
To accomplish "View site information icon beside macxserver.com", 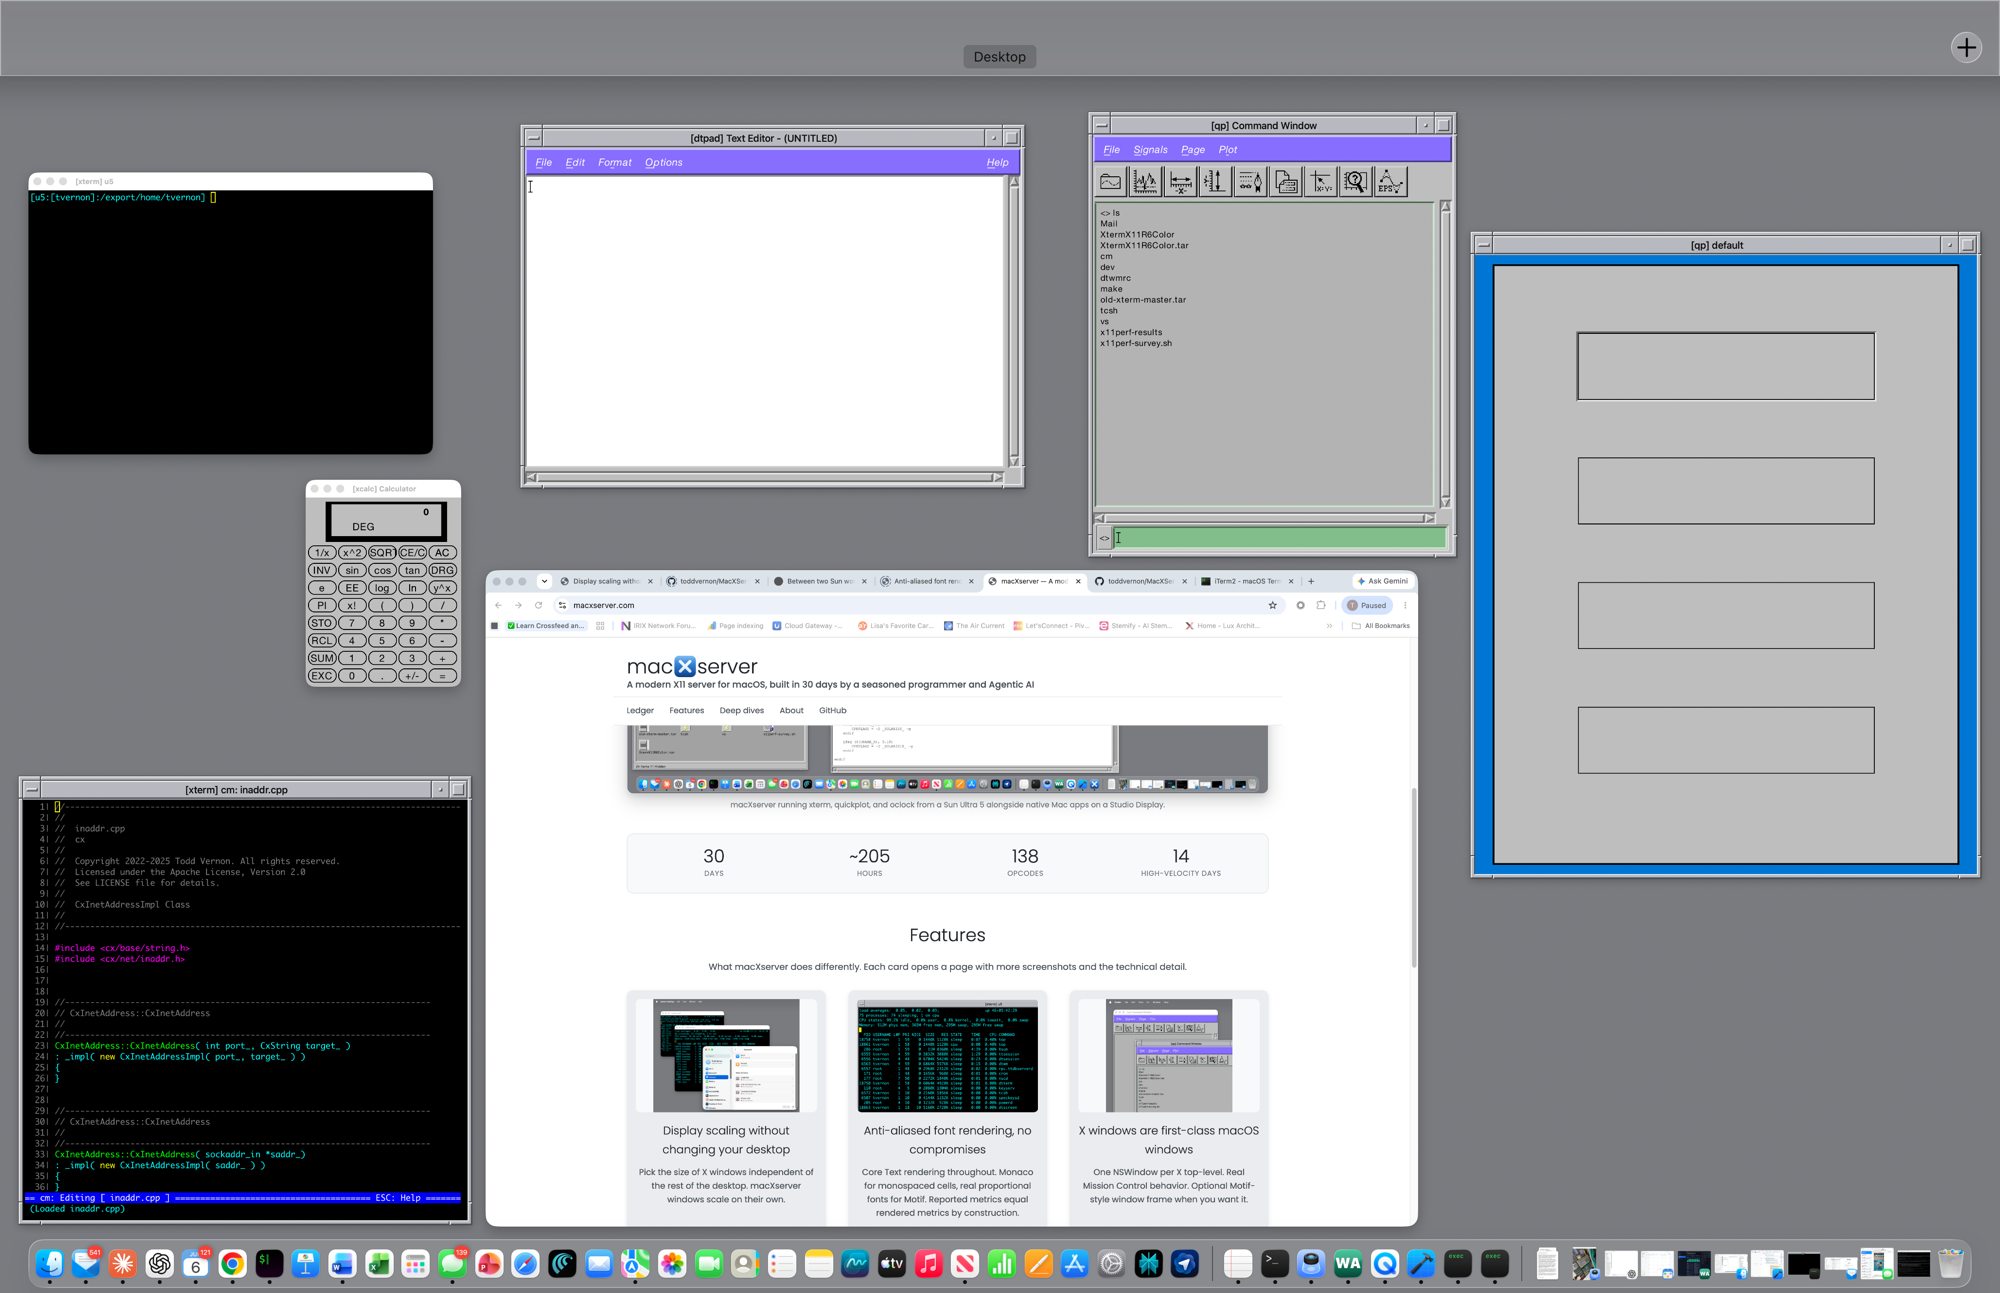I will coord(563,605).
